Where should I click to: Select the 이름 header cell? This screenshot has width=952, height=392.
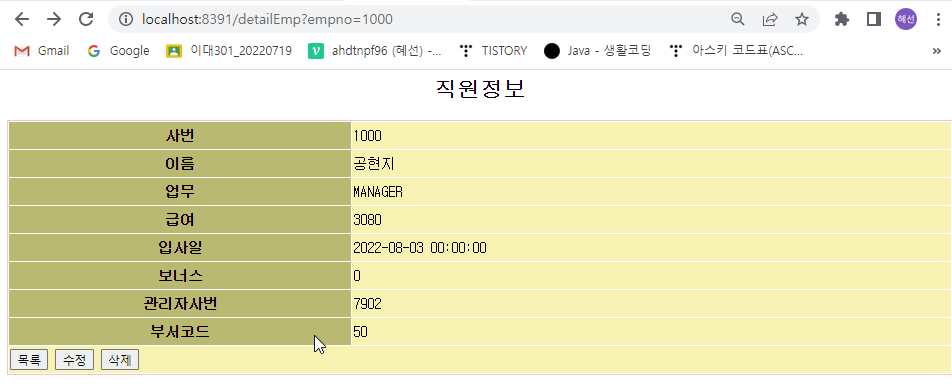tap(180, 164)
